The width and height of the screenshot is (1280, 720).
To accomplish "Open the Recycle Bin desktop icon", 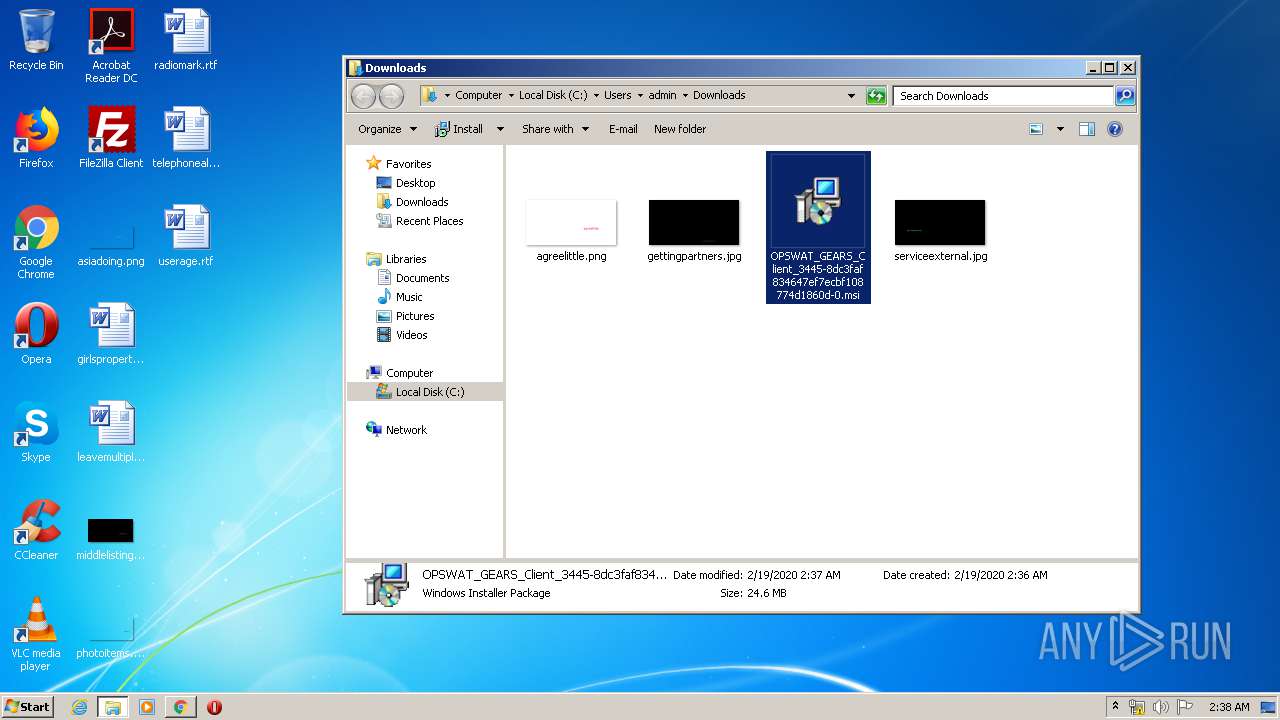I will click(36, 40).
